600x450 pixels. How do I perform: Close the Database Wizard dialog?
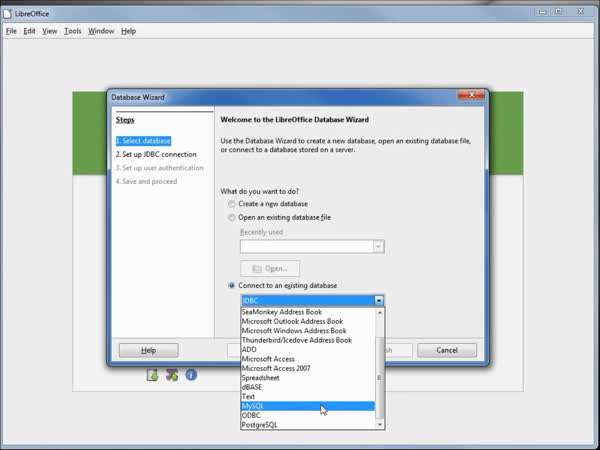[x=471, y=95]
